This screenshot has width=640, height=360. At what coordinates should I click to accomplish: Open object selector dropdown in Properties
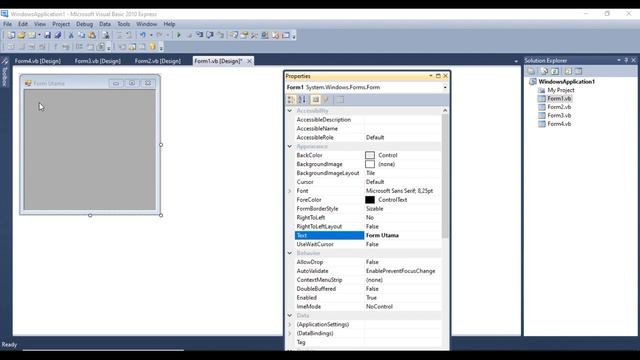[445, 87]
